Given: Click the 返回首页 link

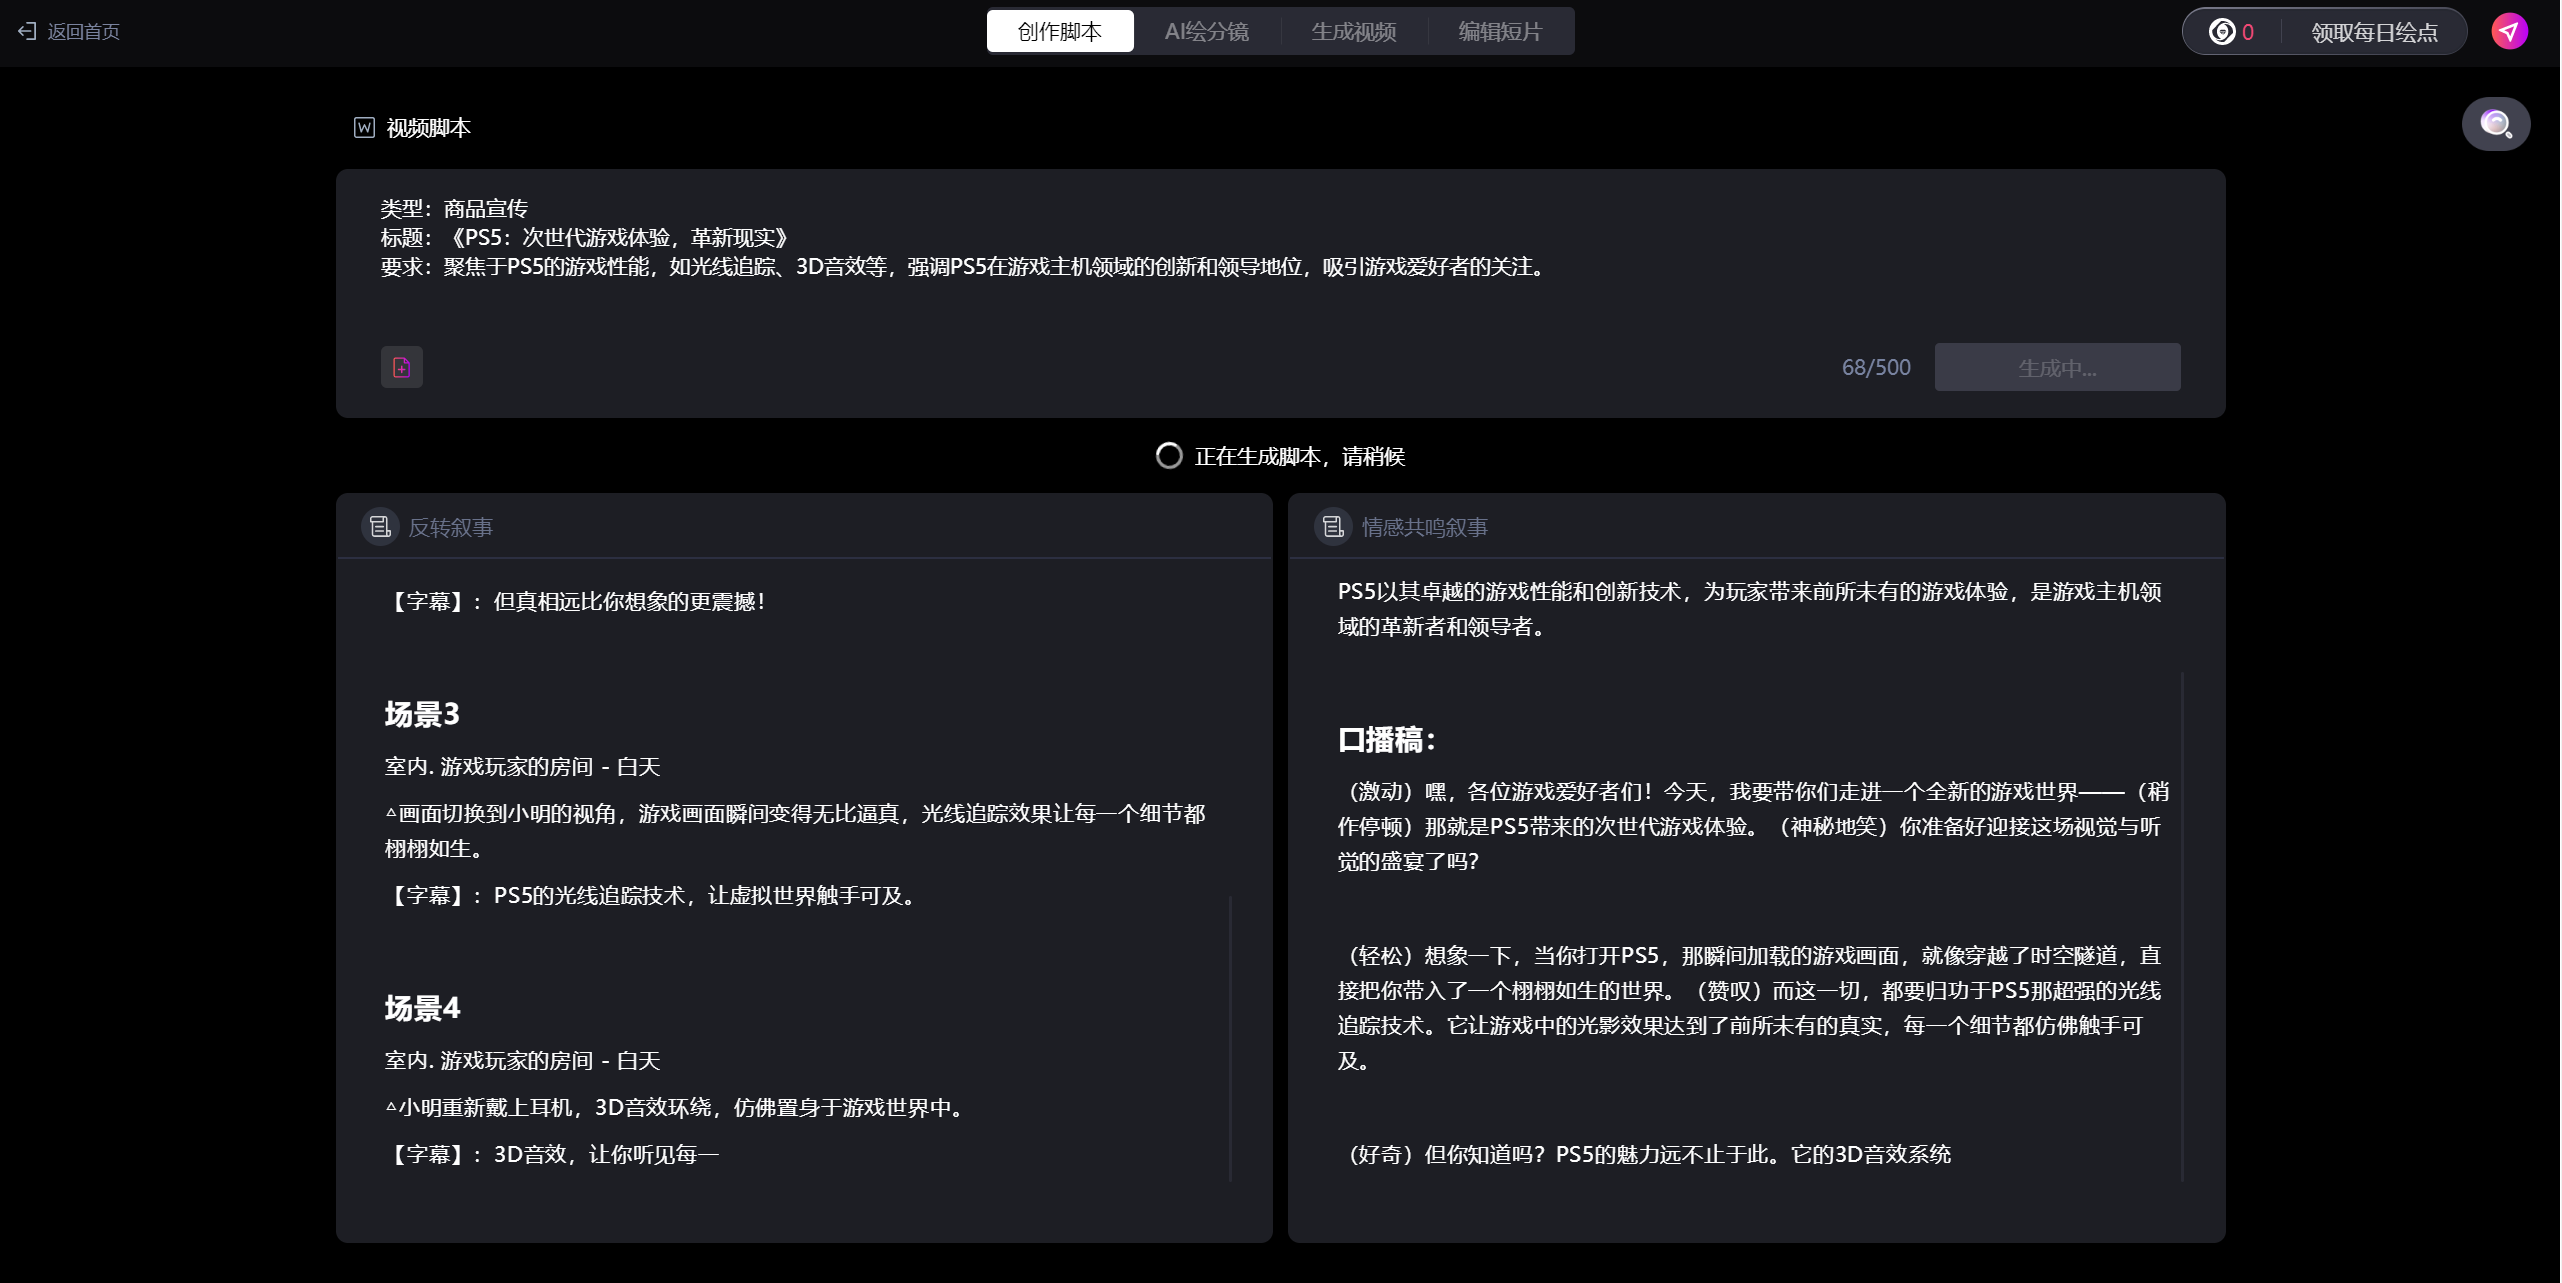Looking at the screenshot, I should 84,32.
